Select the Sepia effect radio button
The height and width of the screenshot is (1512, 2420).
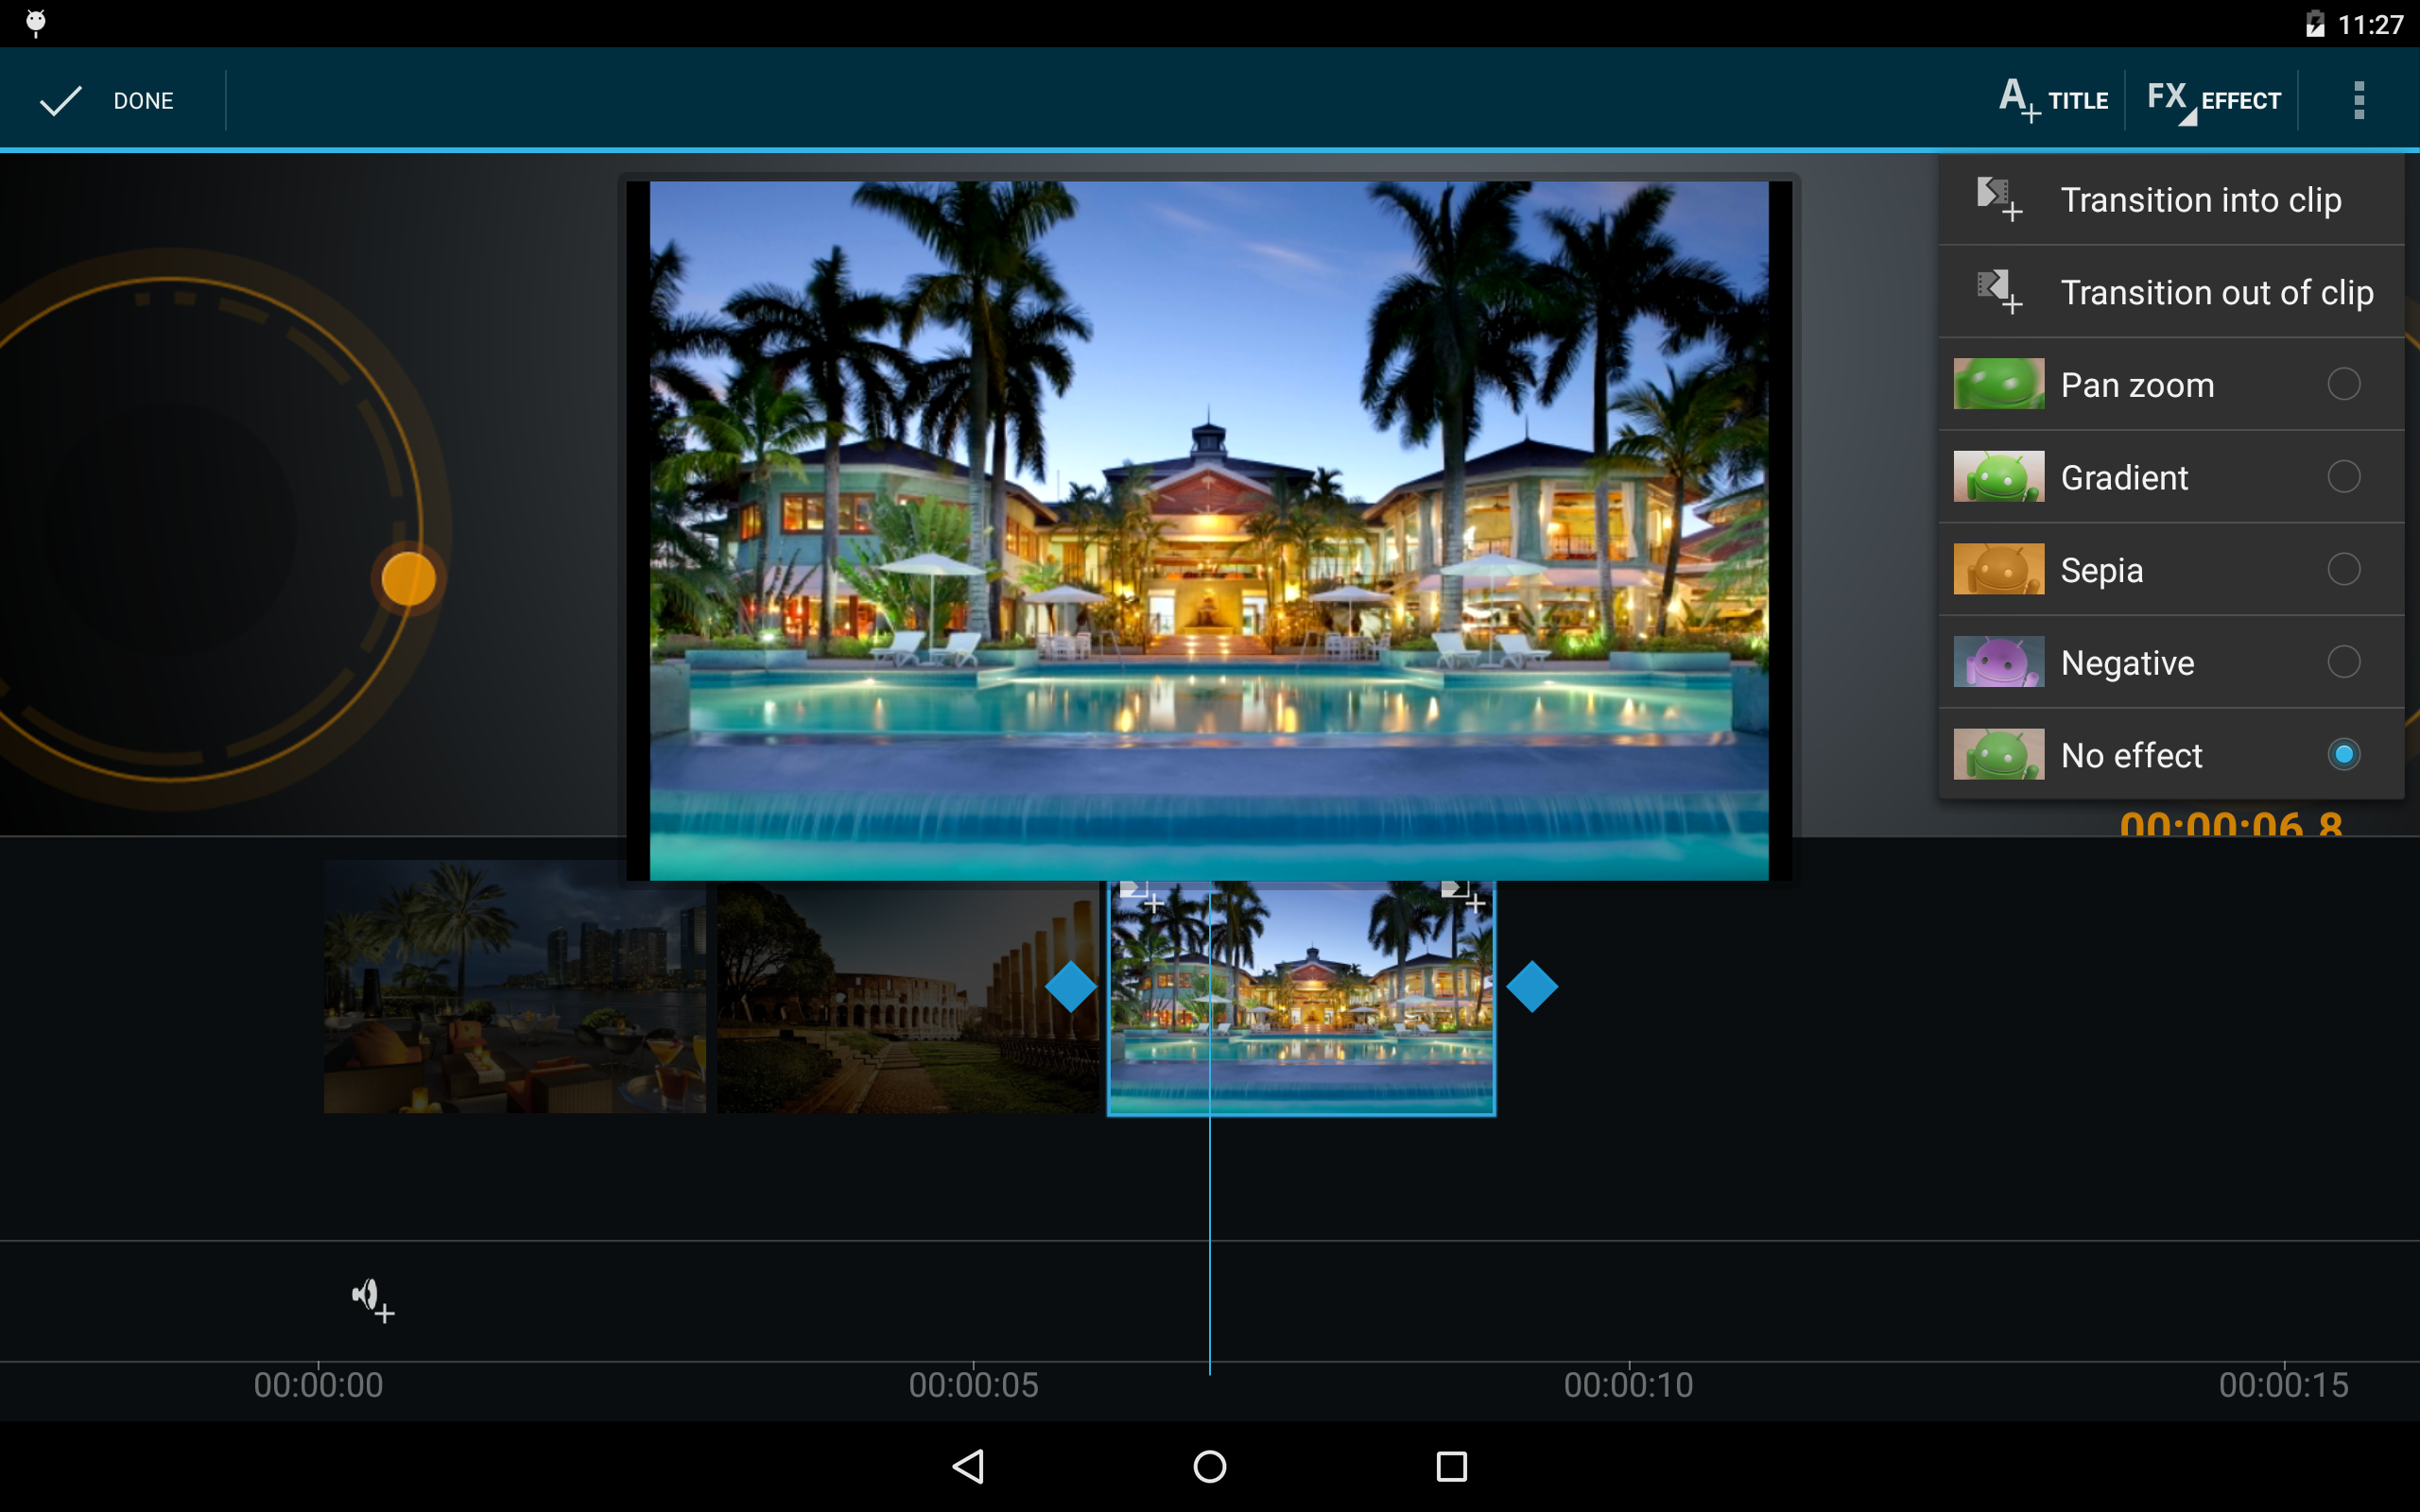coord(2343,570)
